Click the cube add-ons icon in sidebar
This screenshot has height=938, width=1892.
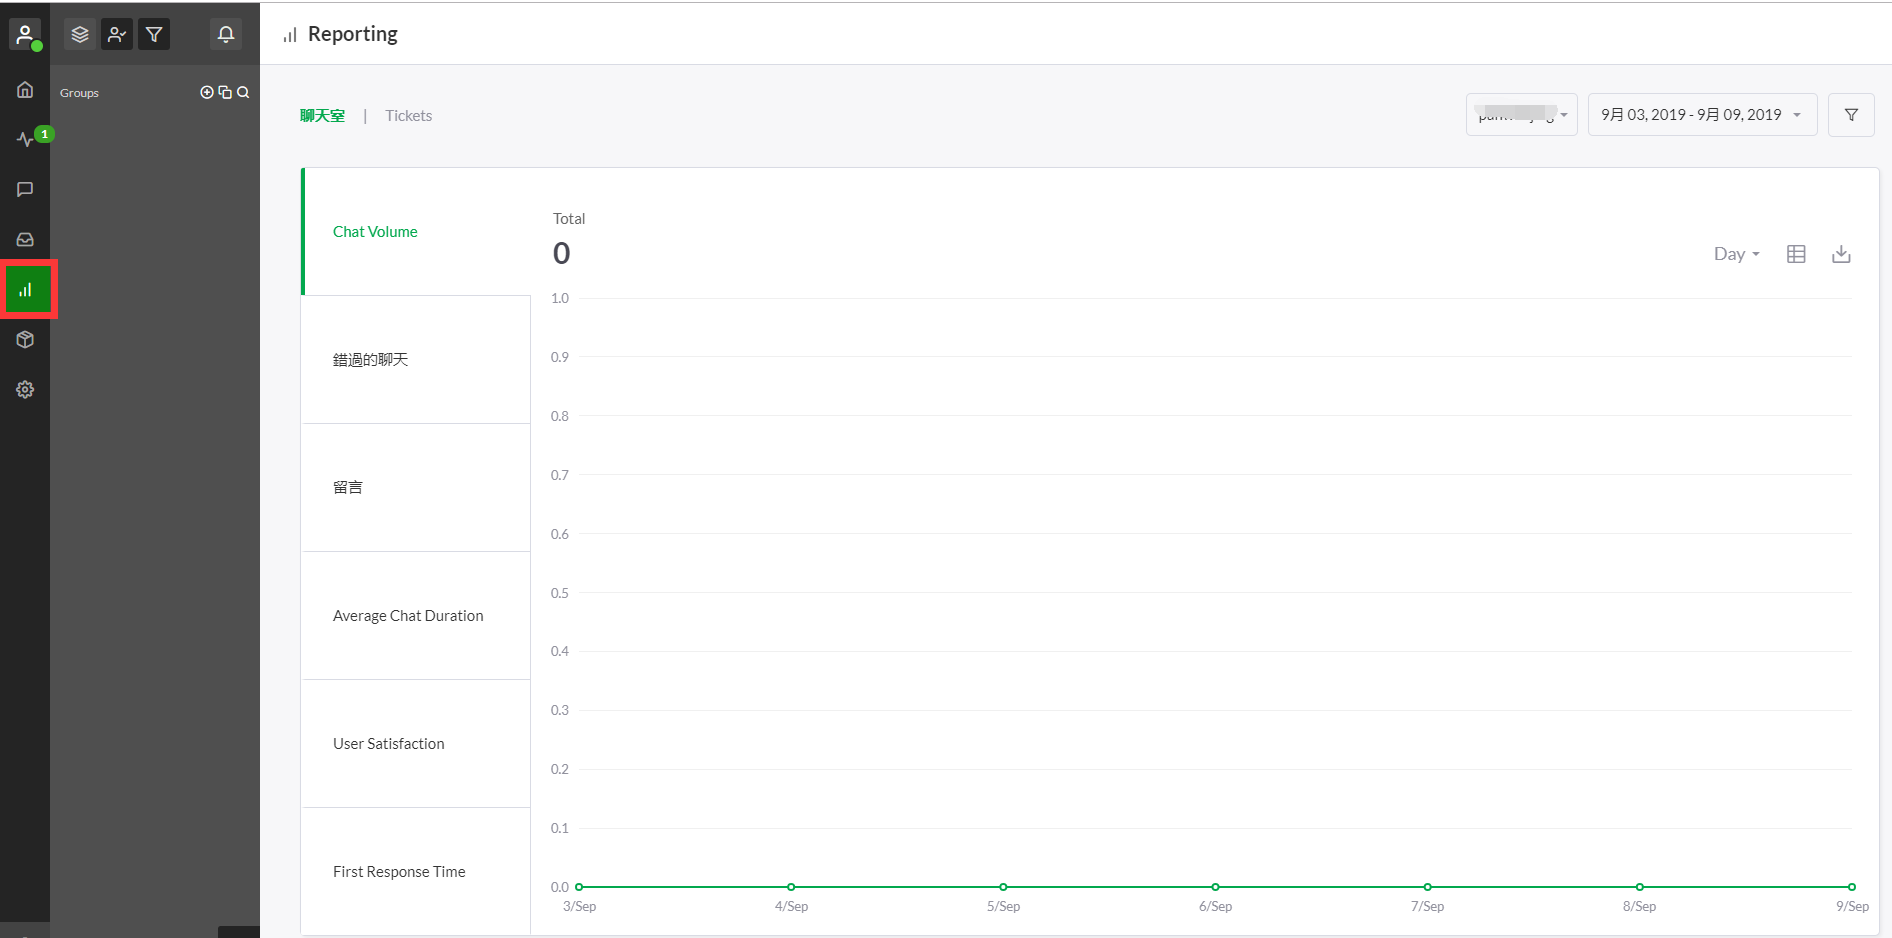click(x=25, y=340)
